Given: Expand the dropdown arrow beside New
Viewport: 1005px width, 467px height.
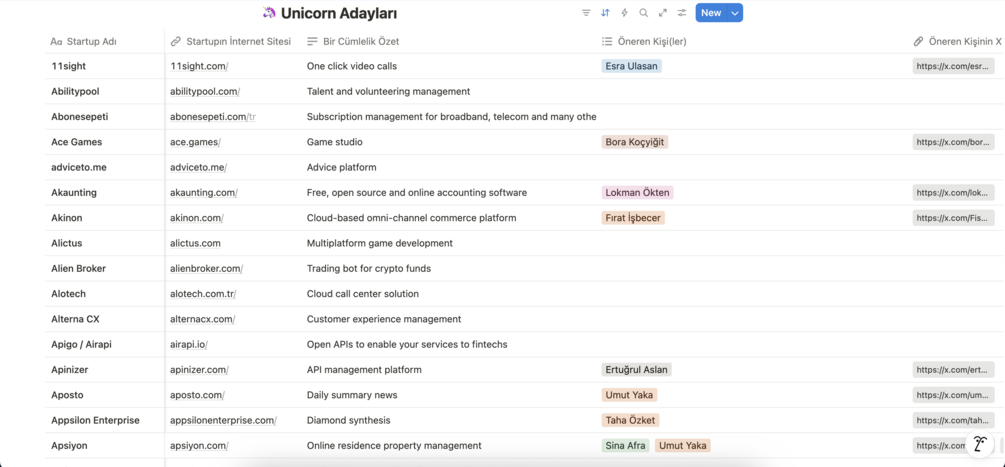Looking at the screenshot, I should [735, 13].
